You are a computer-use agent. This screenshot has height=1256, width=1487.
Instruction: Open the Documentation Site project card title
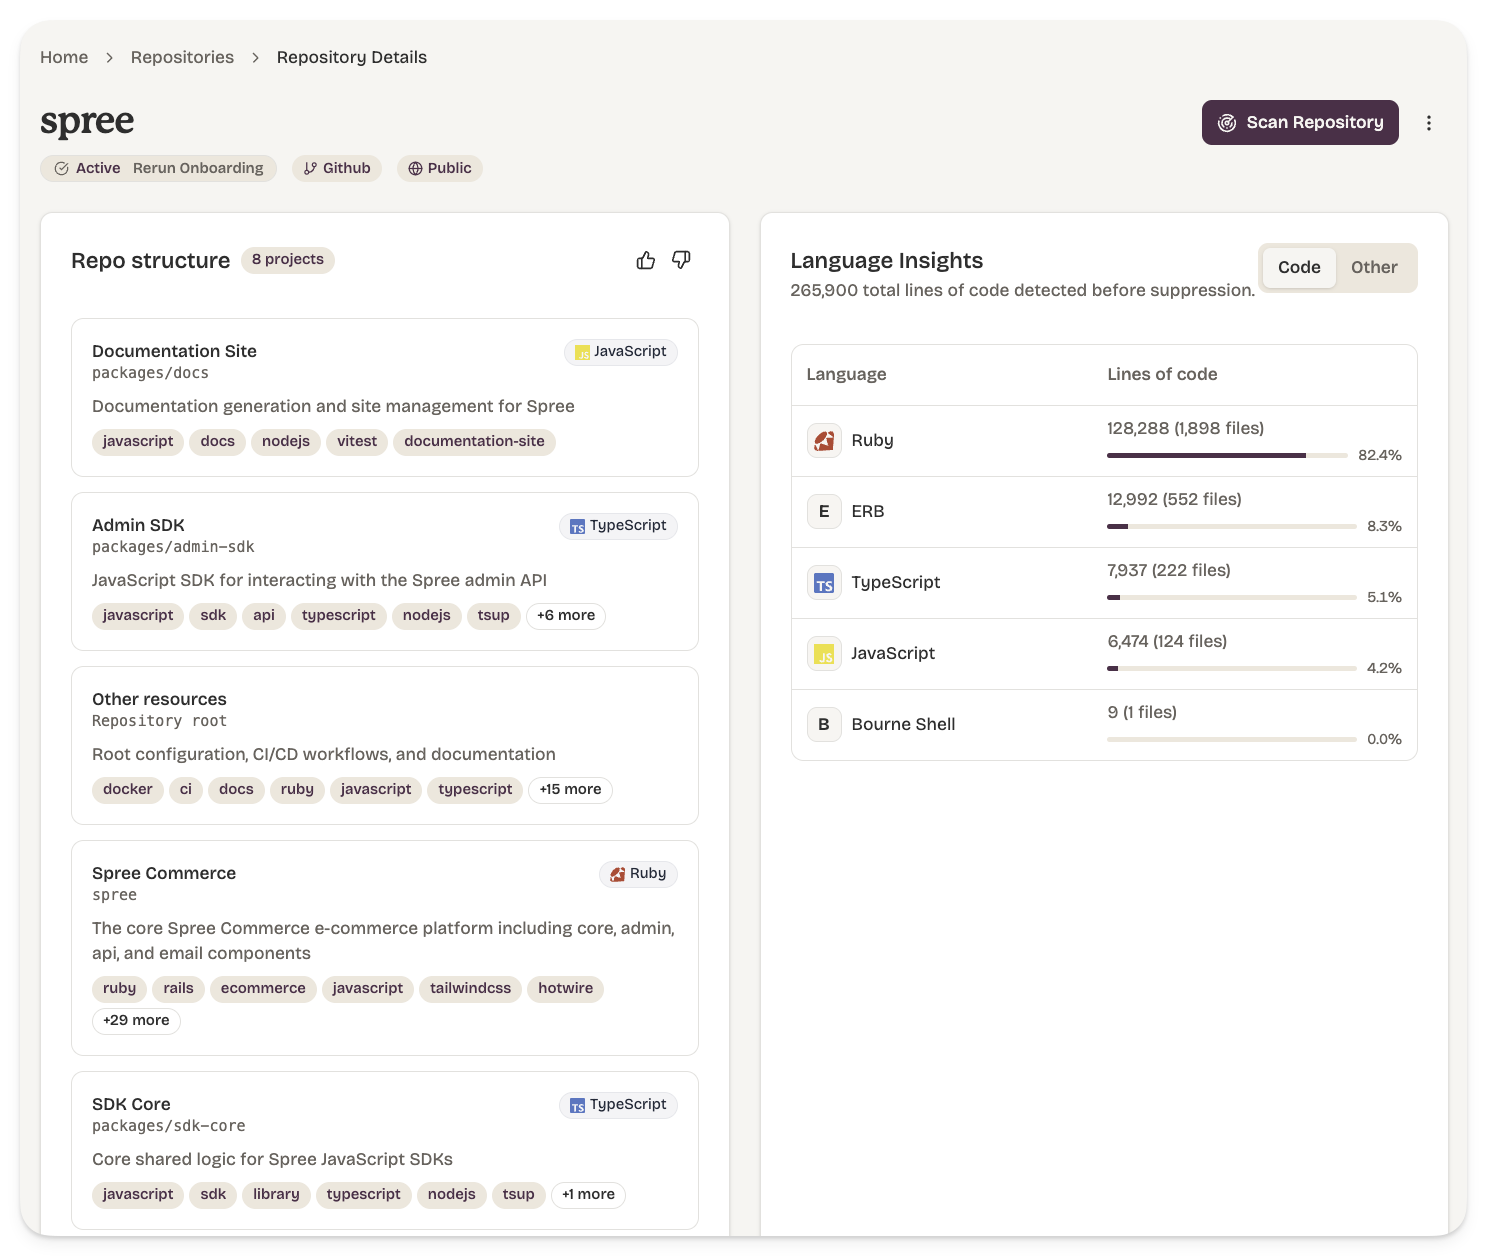coord(174,351)
